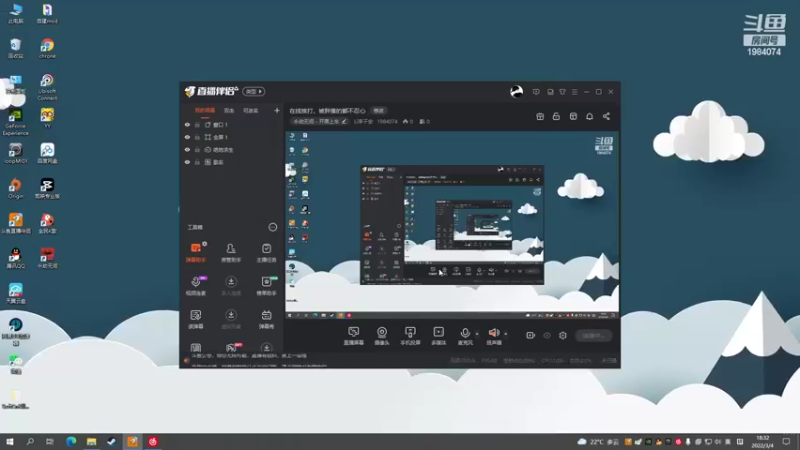Lock the 窗口 1 source
Viewport: 800px width, 450px height.
pyautogui.click(x=197, y=124)
